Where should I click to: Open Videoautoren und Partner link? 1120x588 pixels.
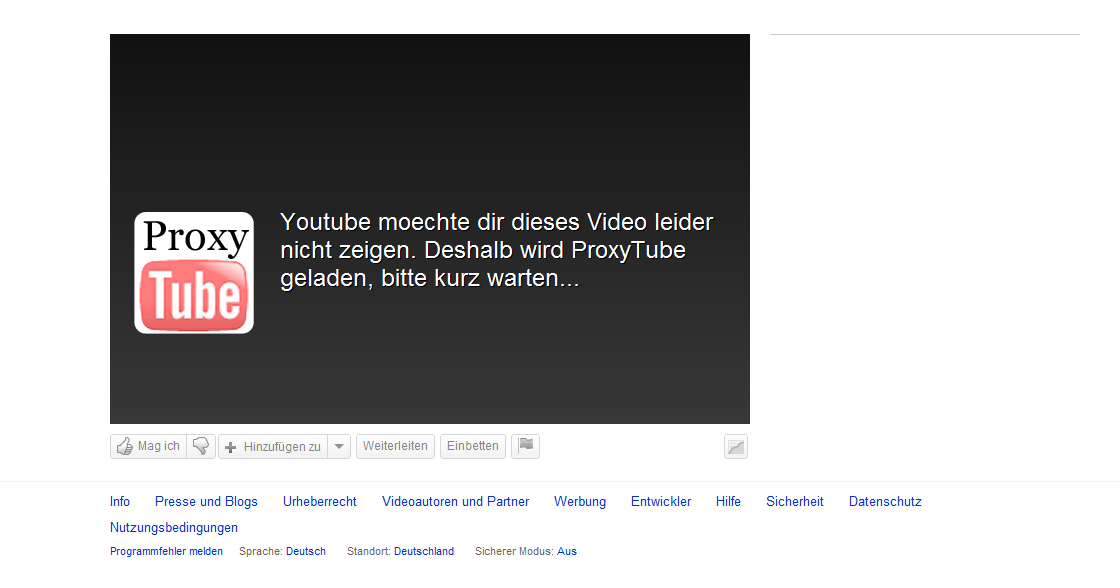coord(456,502)
